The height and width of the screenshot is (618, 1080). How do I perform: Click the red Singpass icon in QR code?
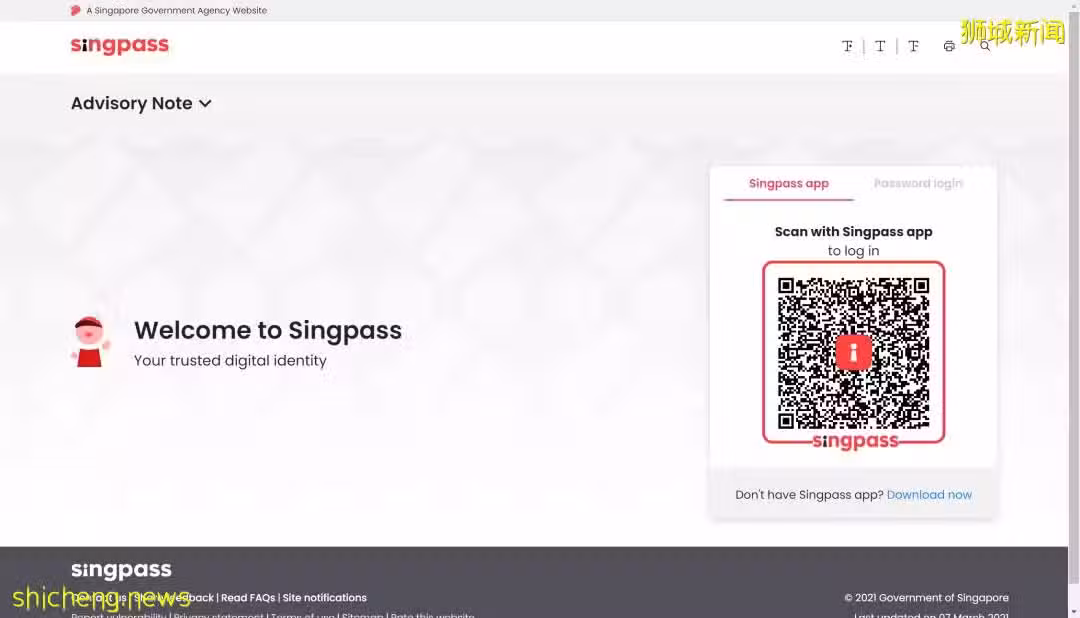point(853,352)
